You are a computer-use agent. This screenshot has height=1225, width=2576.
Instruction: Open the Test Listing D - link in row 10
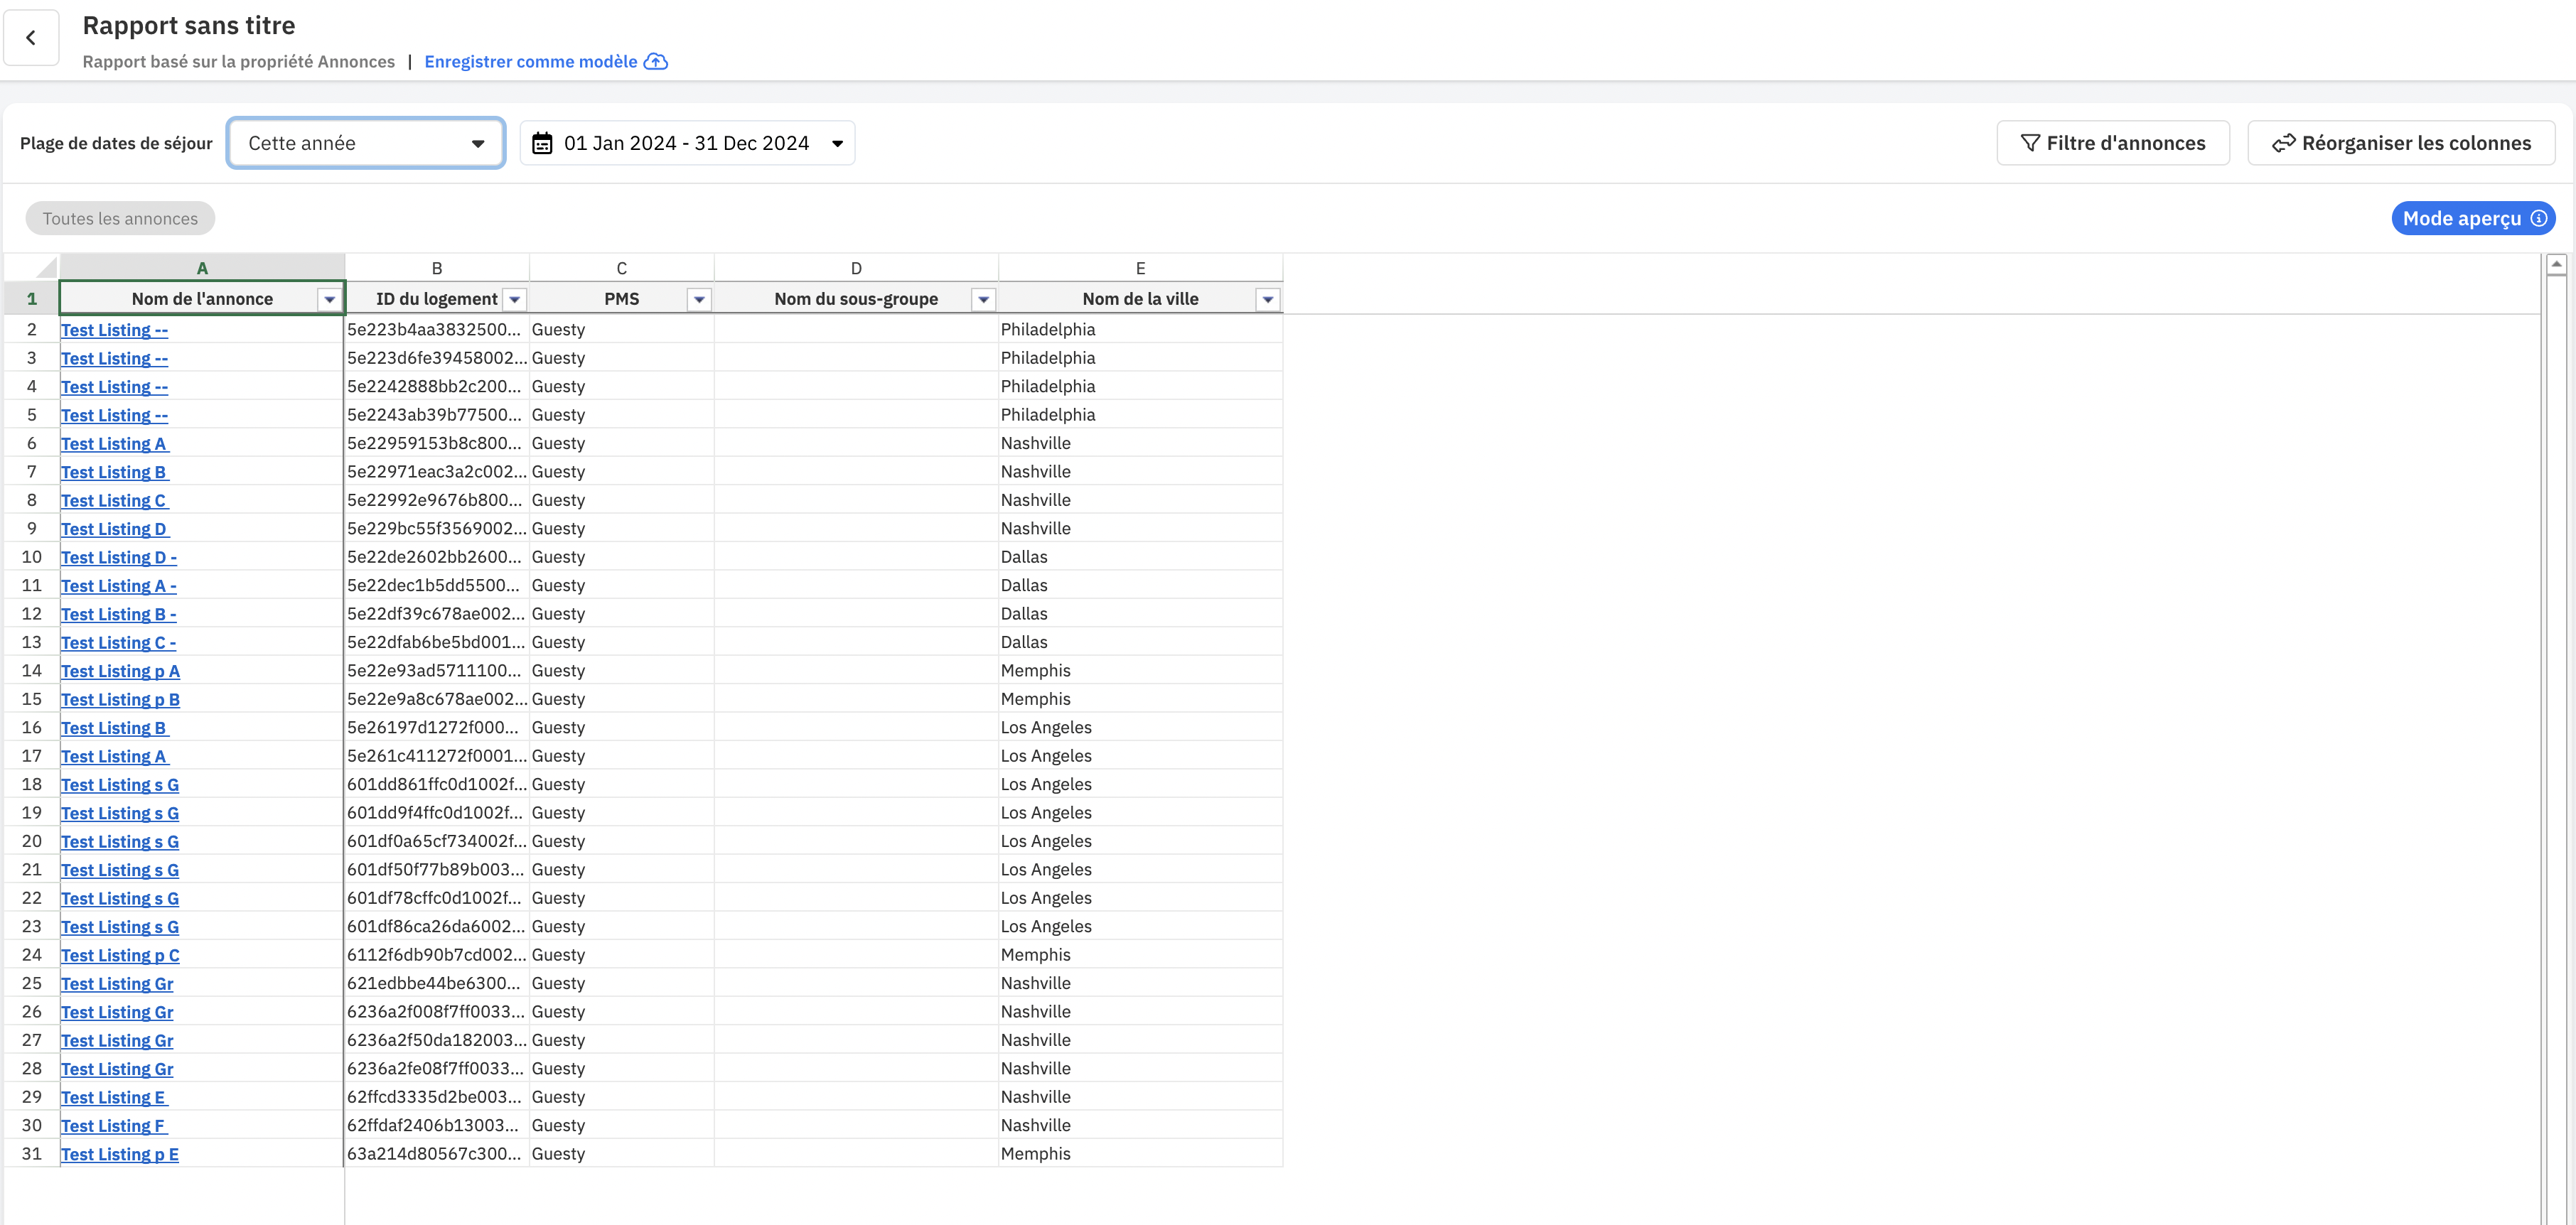[x=119, y=557]
